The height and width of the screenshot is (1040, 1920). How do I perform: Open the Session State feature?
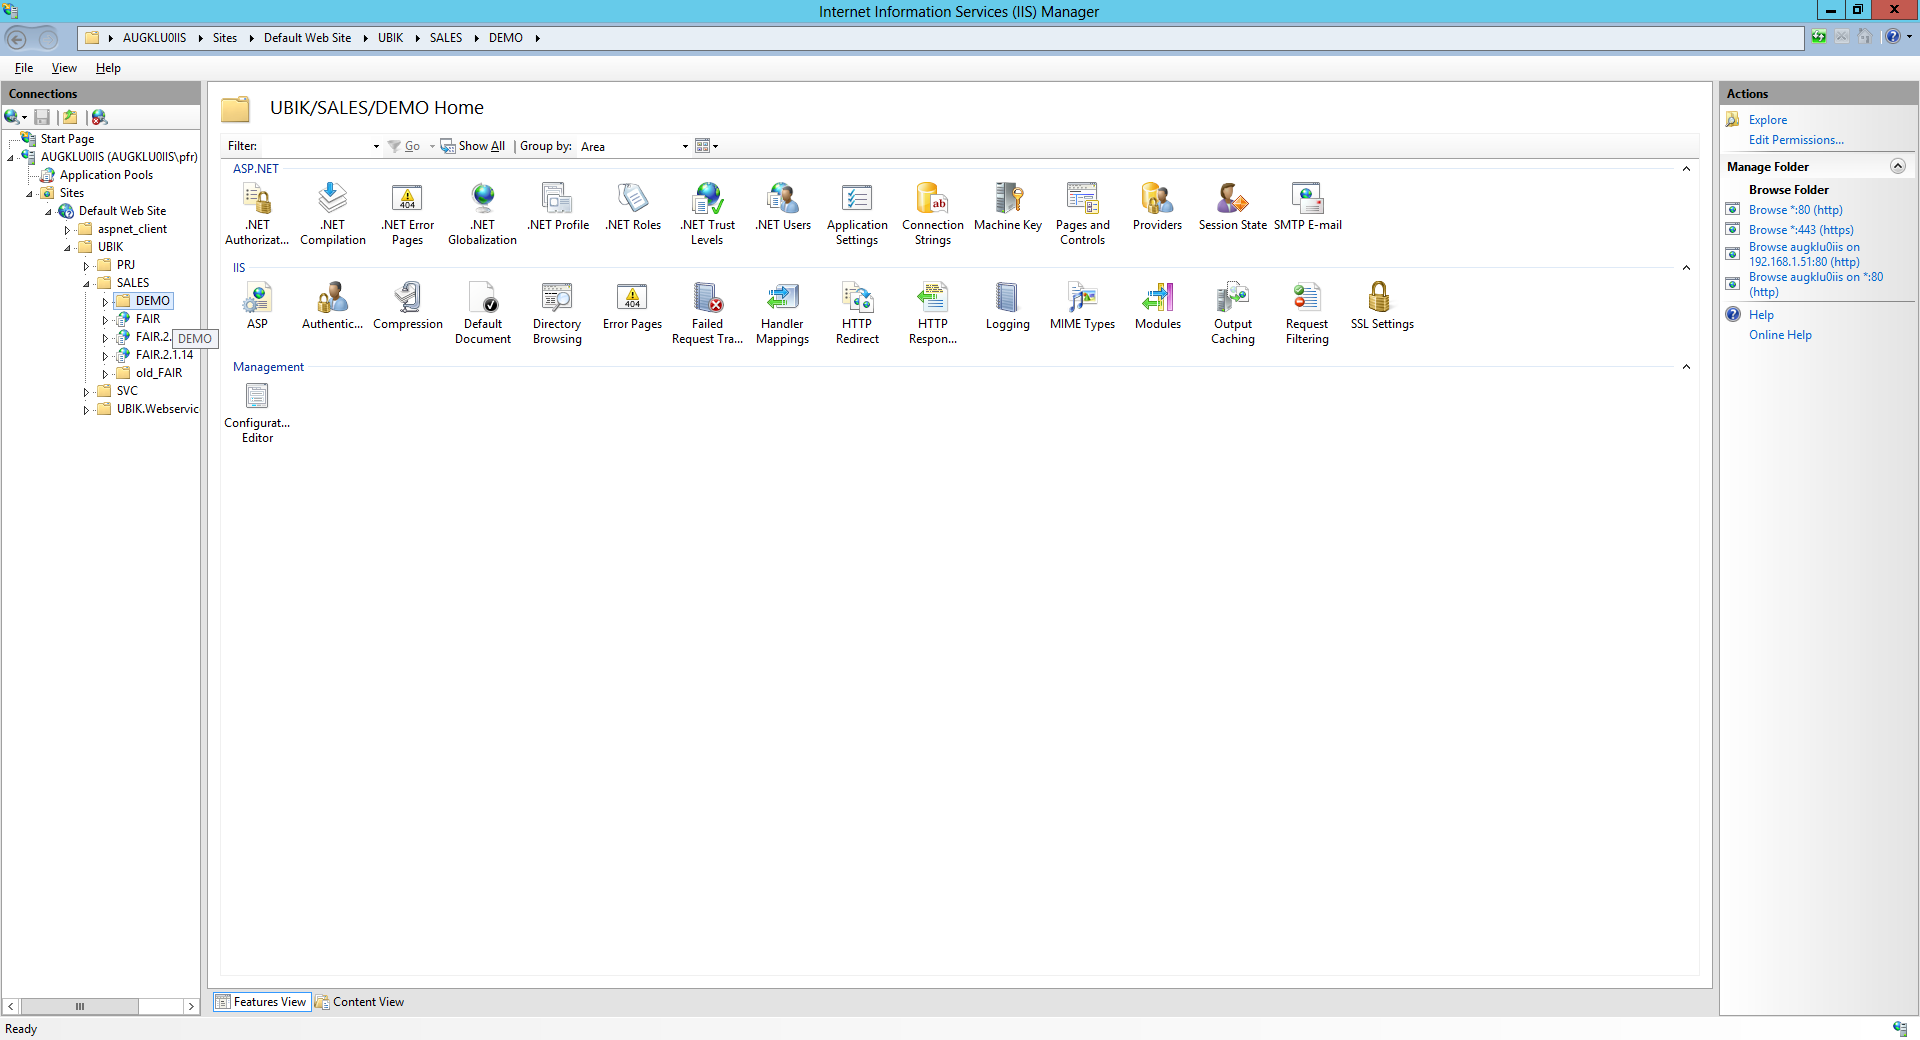pos(1232,206)
